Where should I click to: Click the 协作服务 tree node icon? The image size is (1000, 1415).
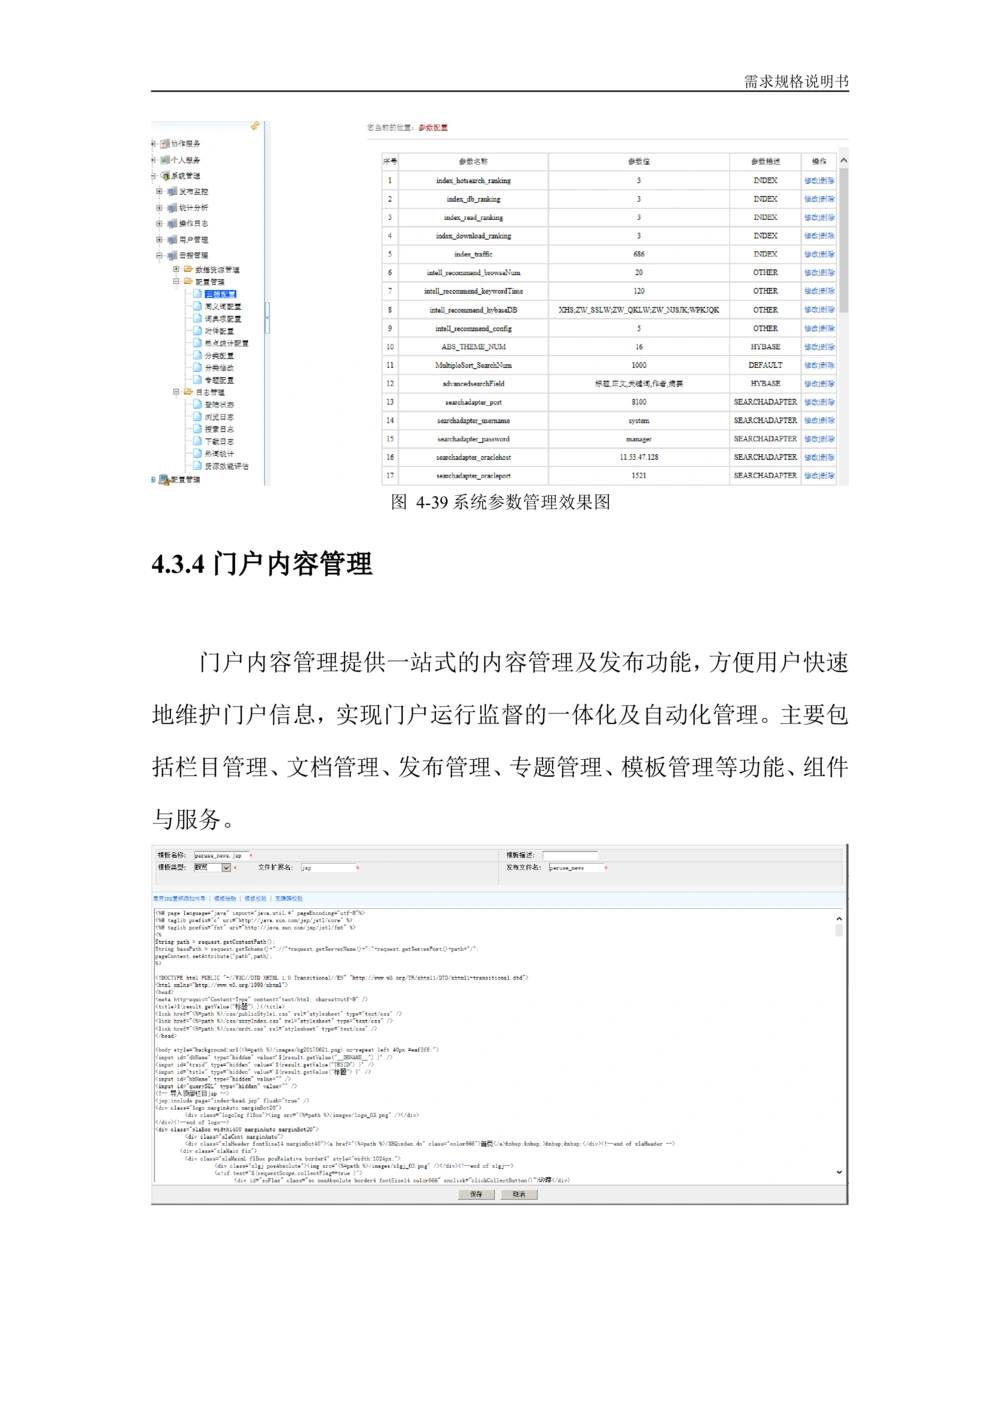tap(164, 144)
